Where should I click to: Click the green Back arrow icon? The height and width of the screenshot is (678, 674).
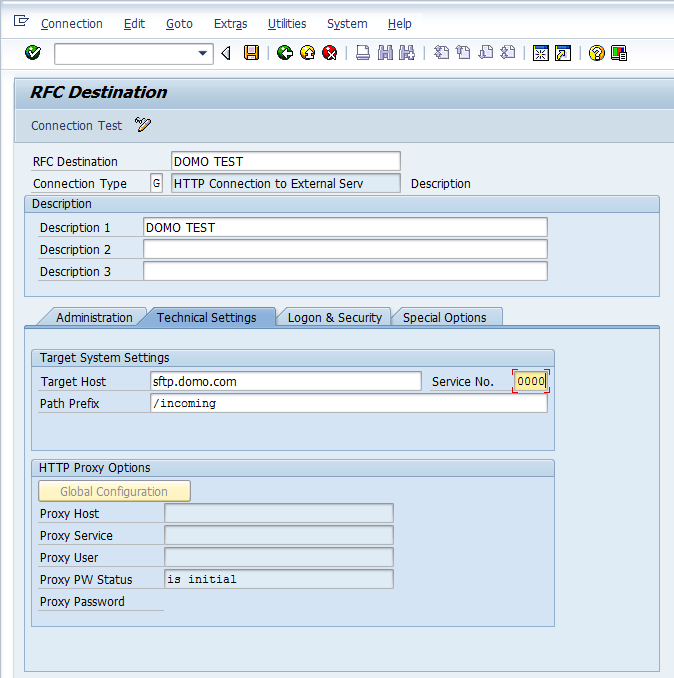coord(285,53)
